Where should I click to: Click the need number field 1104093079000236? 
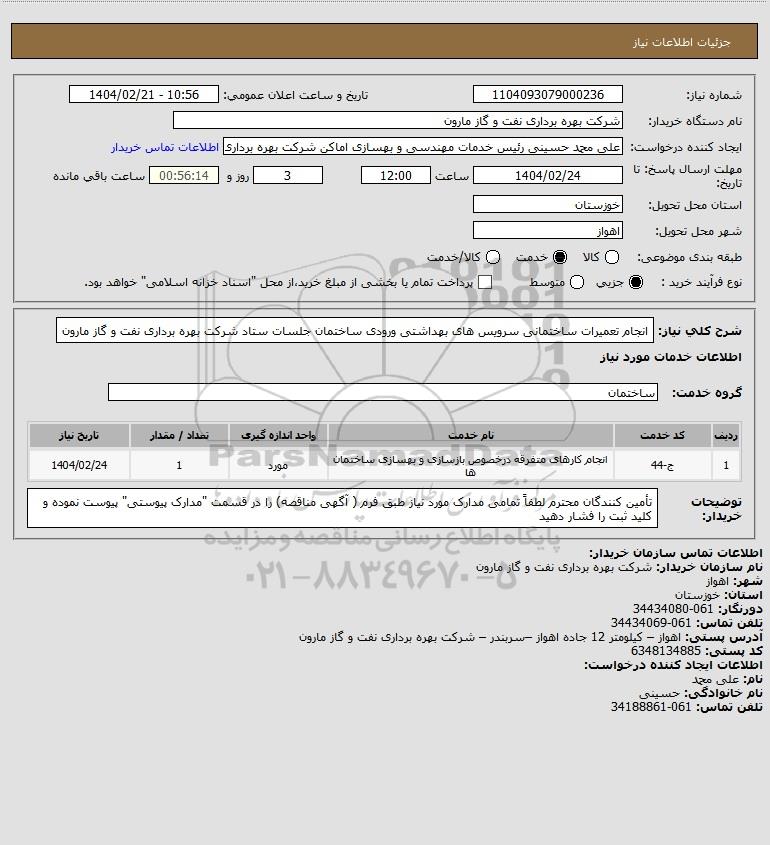[547, 94]
